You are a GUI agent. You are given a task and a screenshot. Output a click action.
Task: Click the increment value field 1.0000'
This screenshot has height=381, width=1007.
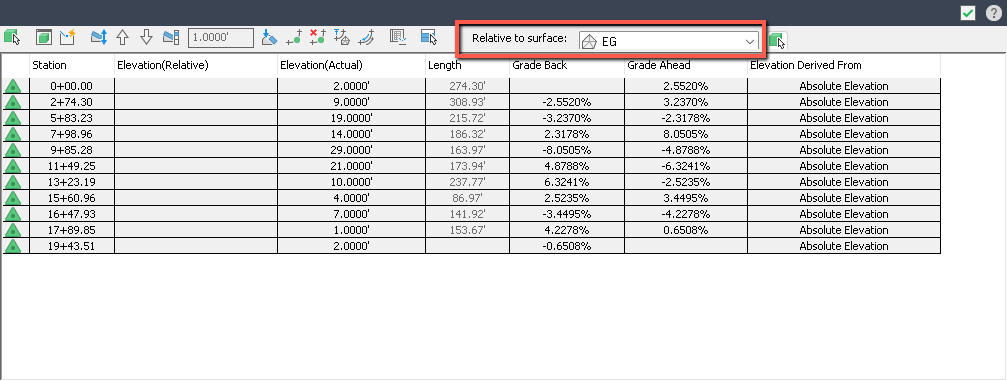pos(221,38)
